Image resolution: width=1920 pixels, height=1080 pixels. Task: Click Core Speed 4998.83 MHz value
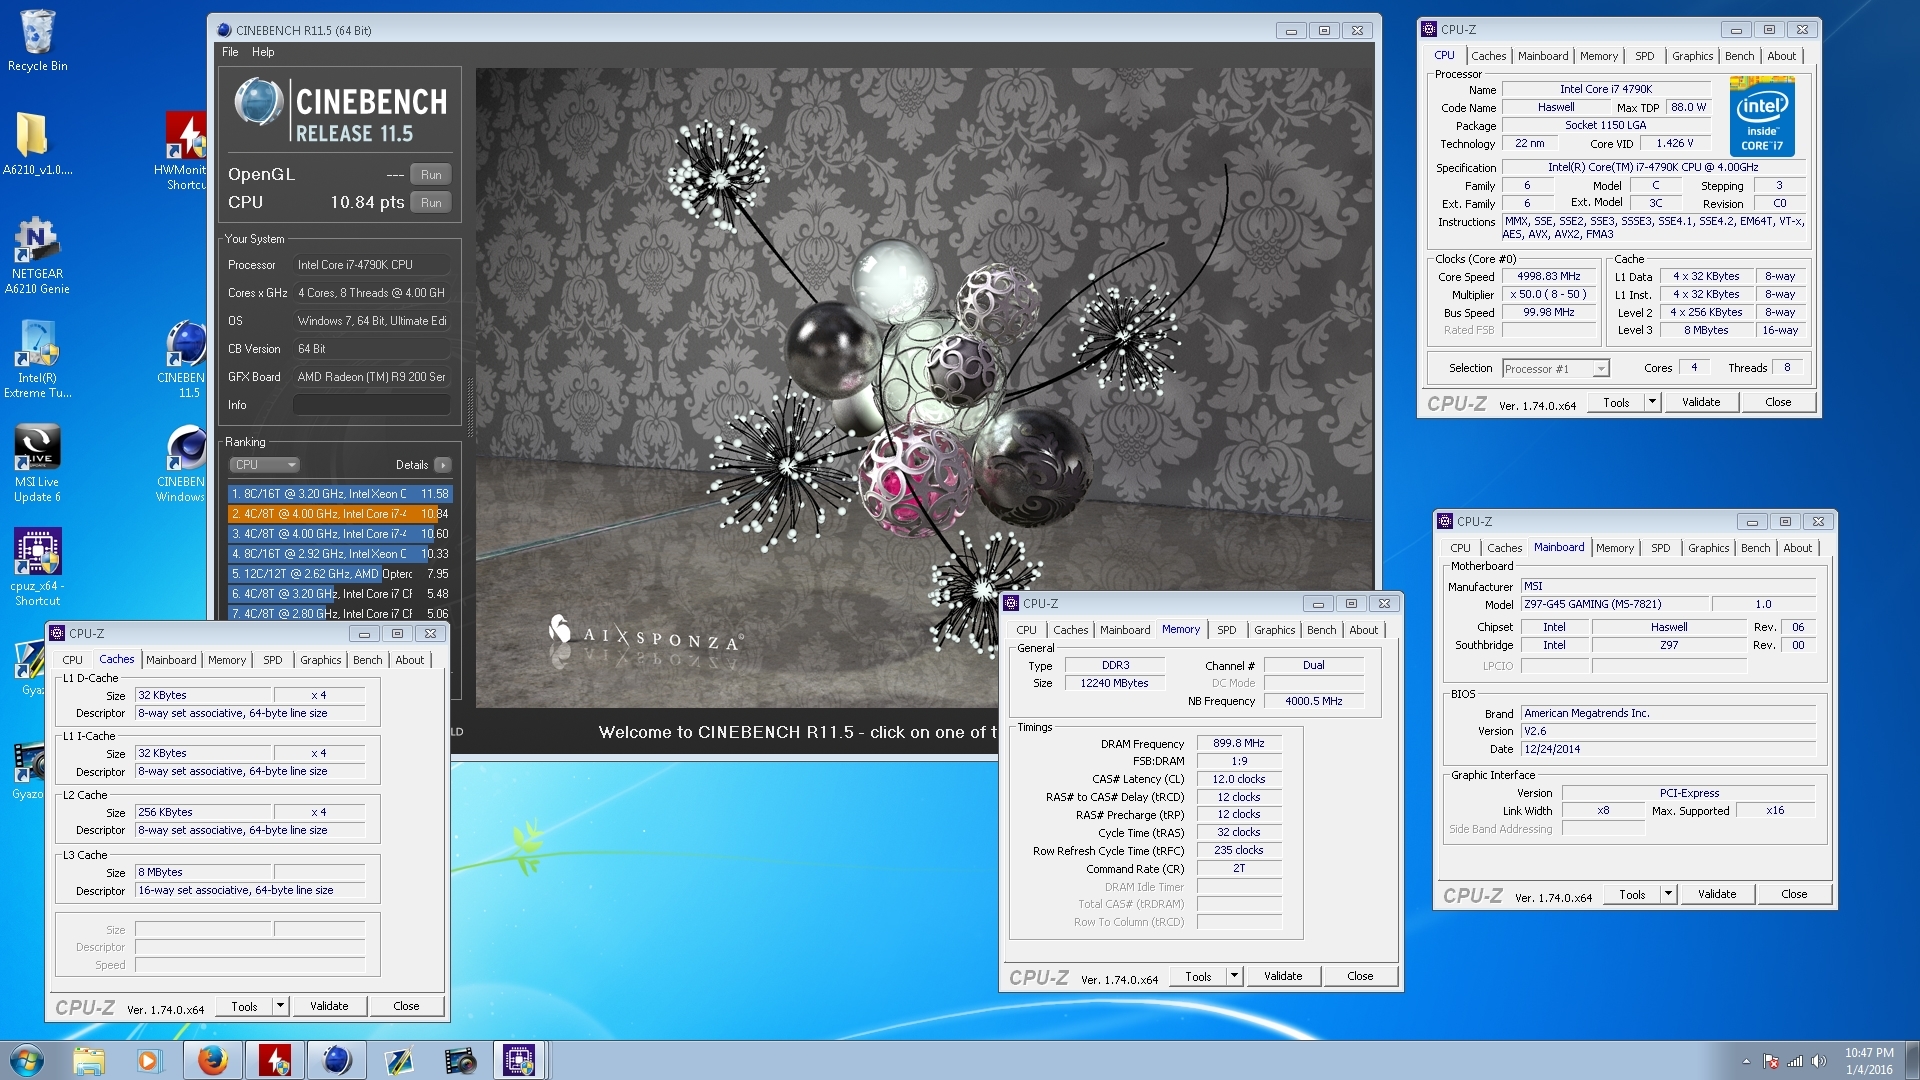[x=1548, y=277]
